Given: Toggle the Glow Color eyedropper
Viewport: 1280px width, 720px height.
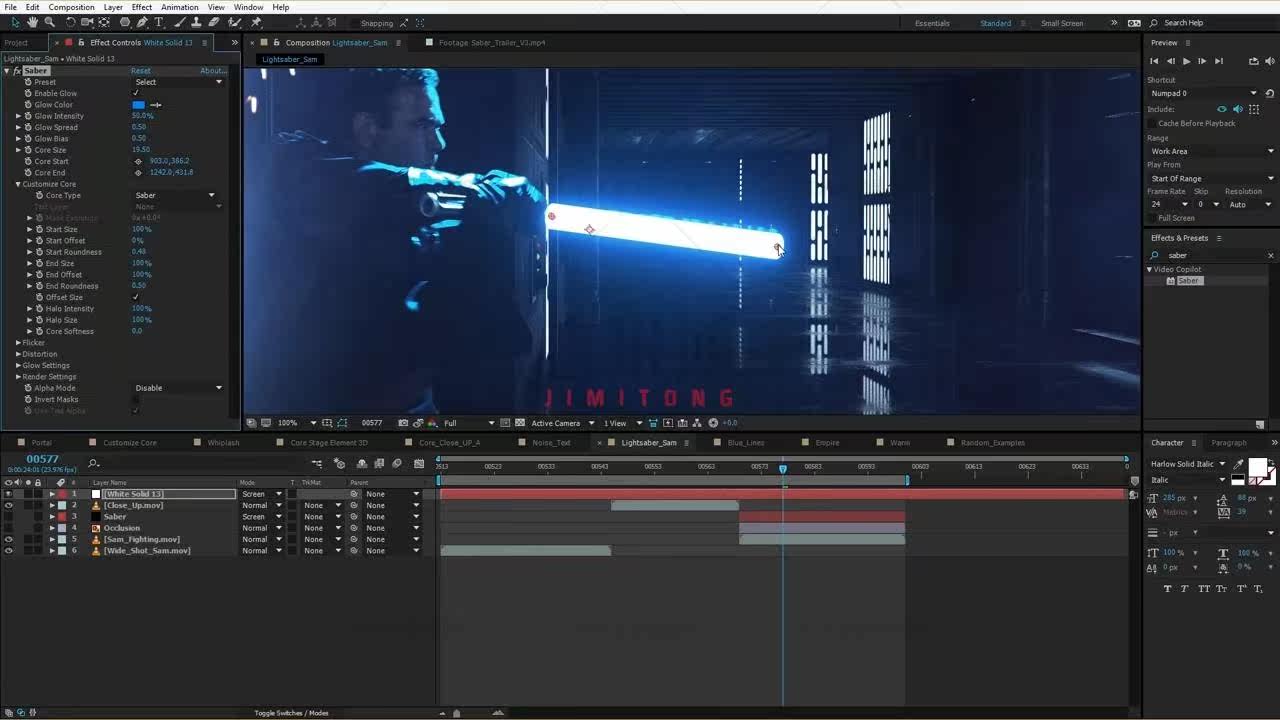Looking at the screenshot, I should pos(155,105).
